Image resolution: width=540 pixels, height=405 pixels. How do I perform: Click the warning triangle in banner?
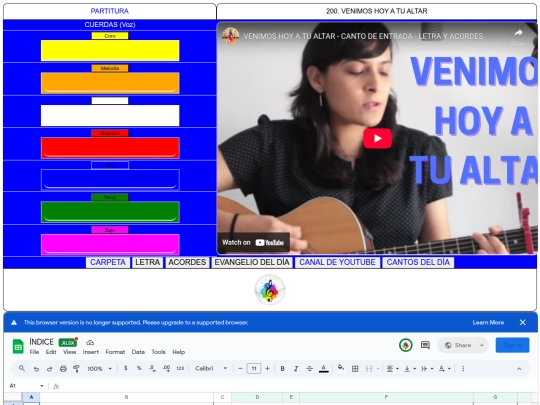tap(14, 323)
